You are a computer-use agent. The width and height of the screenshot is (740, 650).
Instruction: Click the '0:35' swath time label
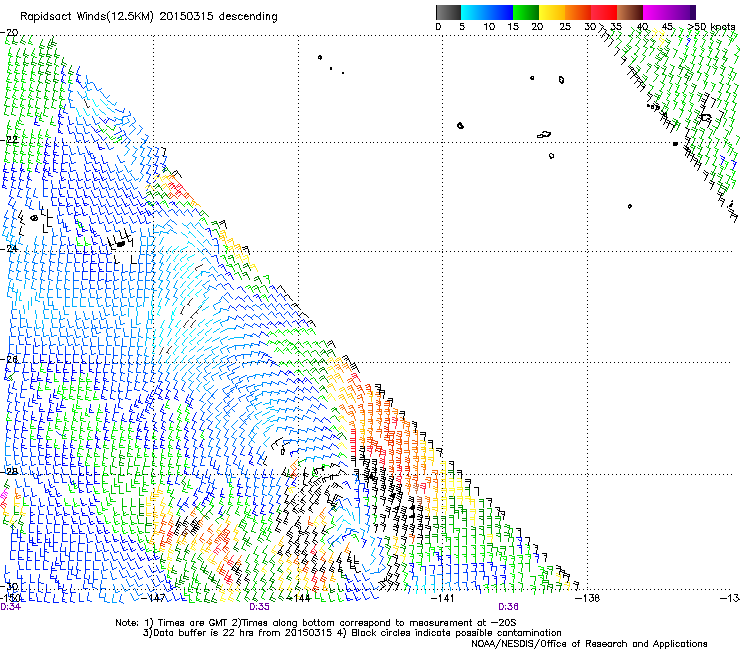pos(260,607)
